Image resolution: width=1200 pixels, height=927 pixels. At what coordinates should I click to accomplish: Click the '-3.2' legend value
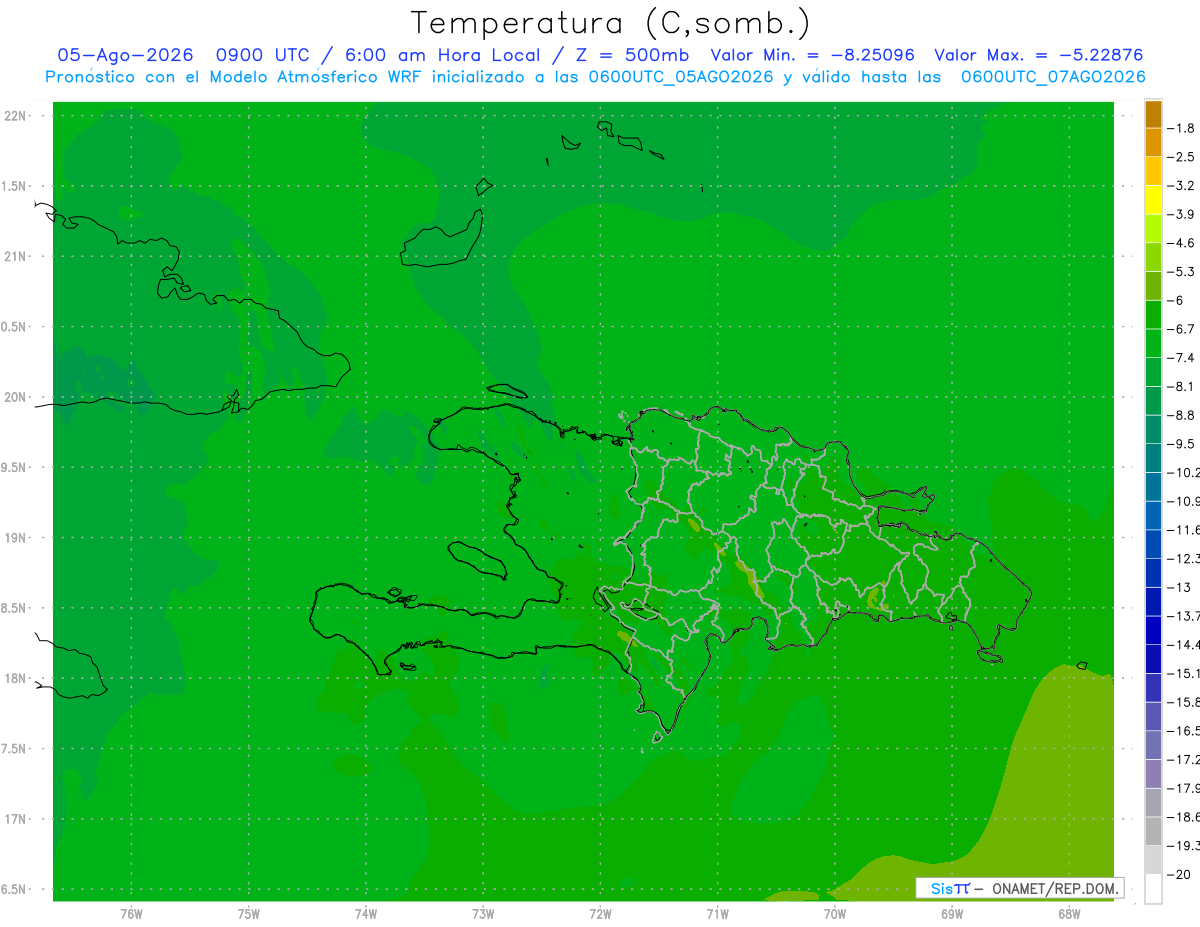coord(1182,185)
